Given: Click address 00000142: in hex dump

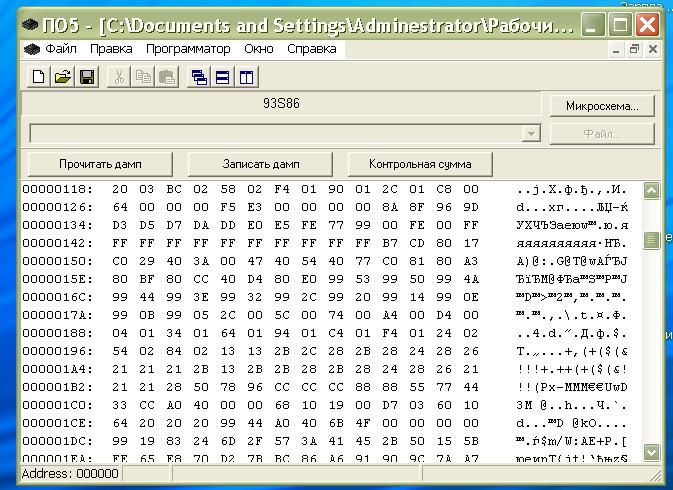Looking at the screenshot, I should [58, 243].
